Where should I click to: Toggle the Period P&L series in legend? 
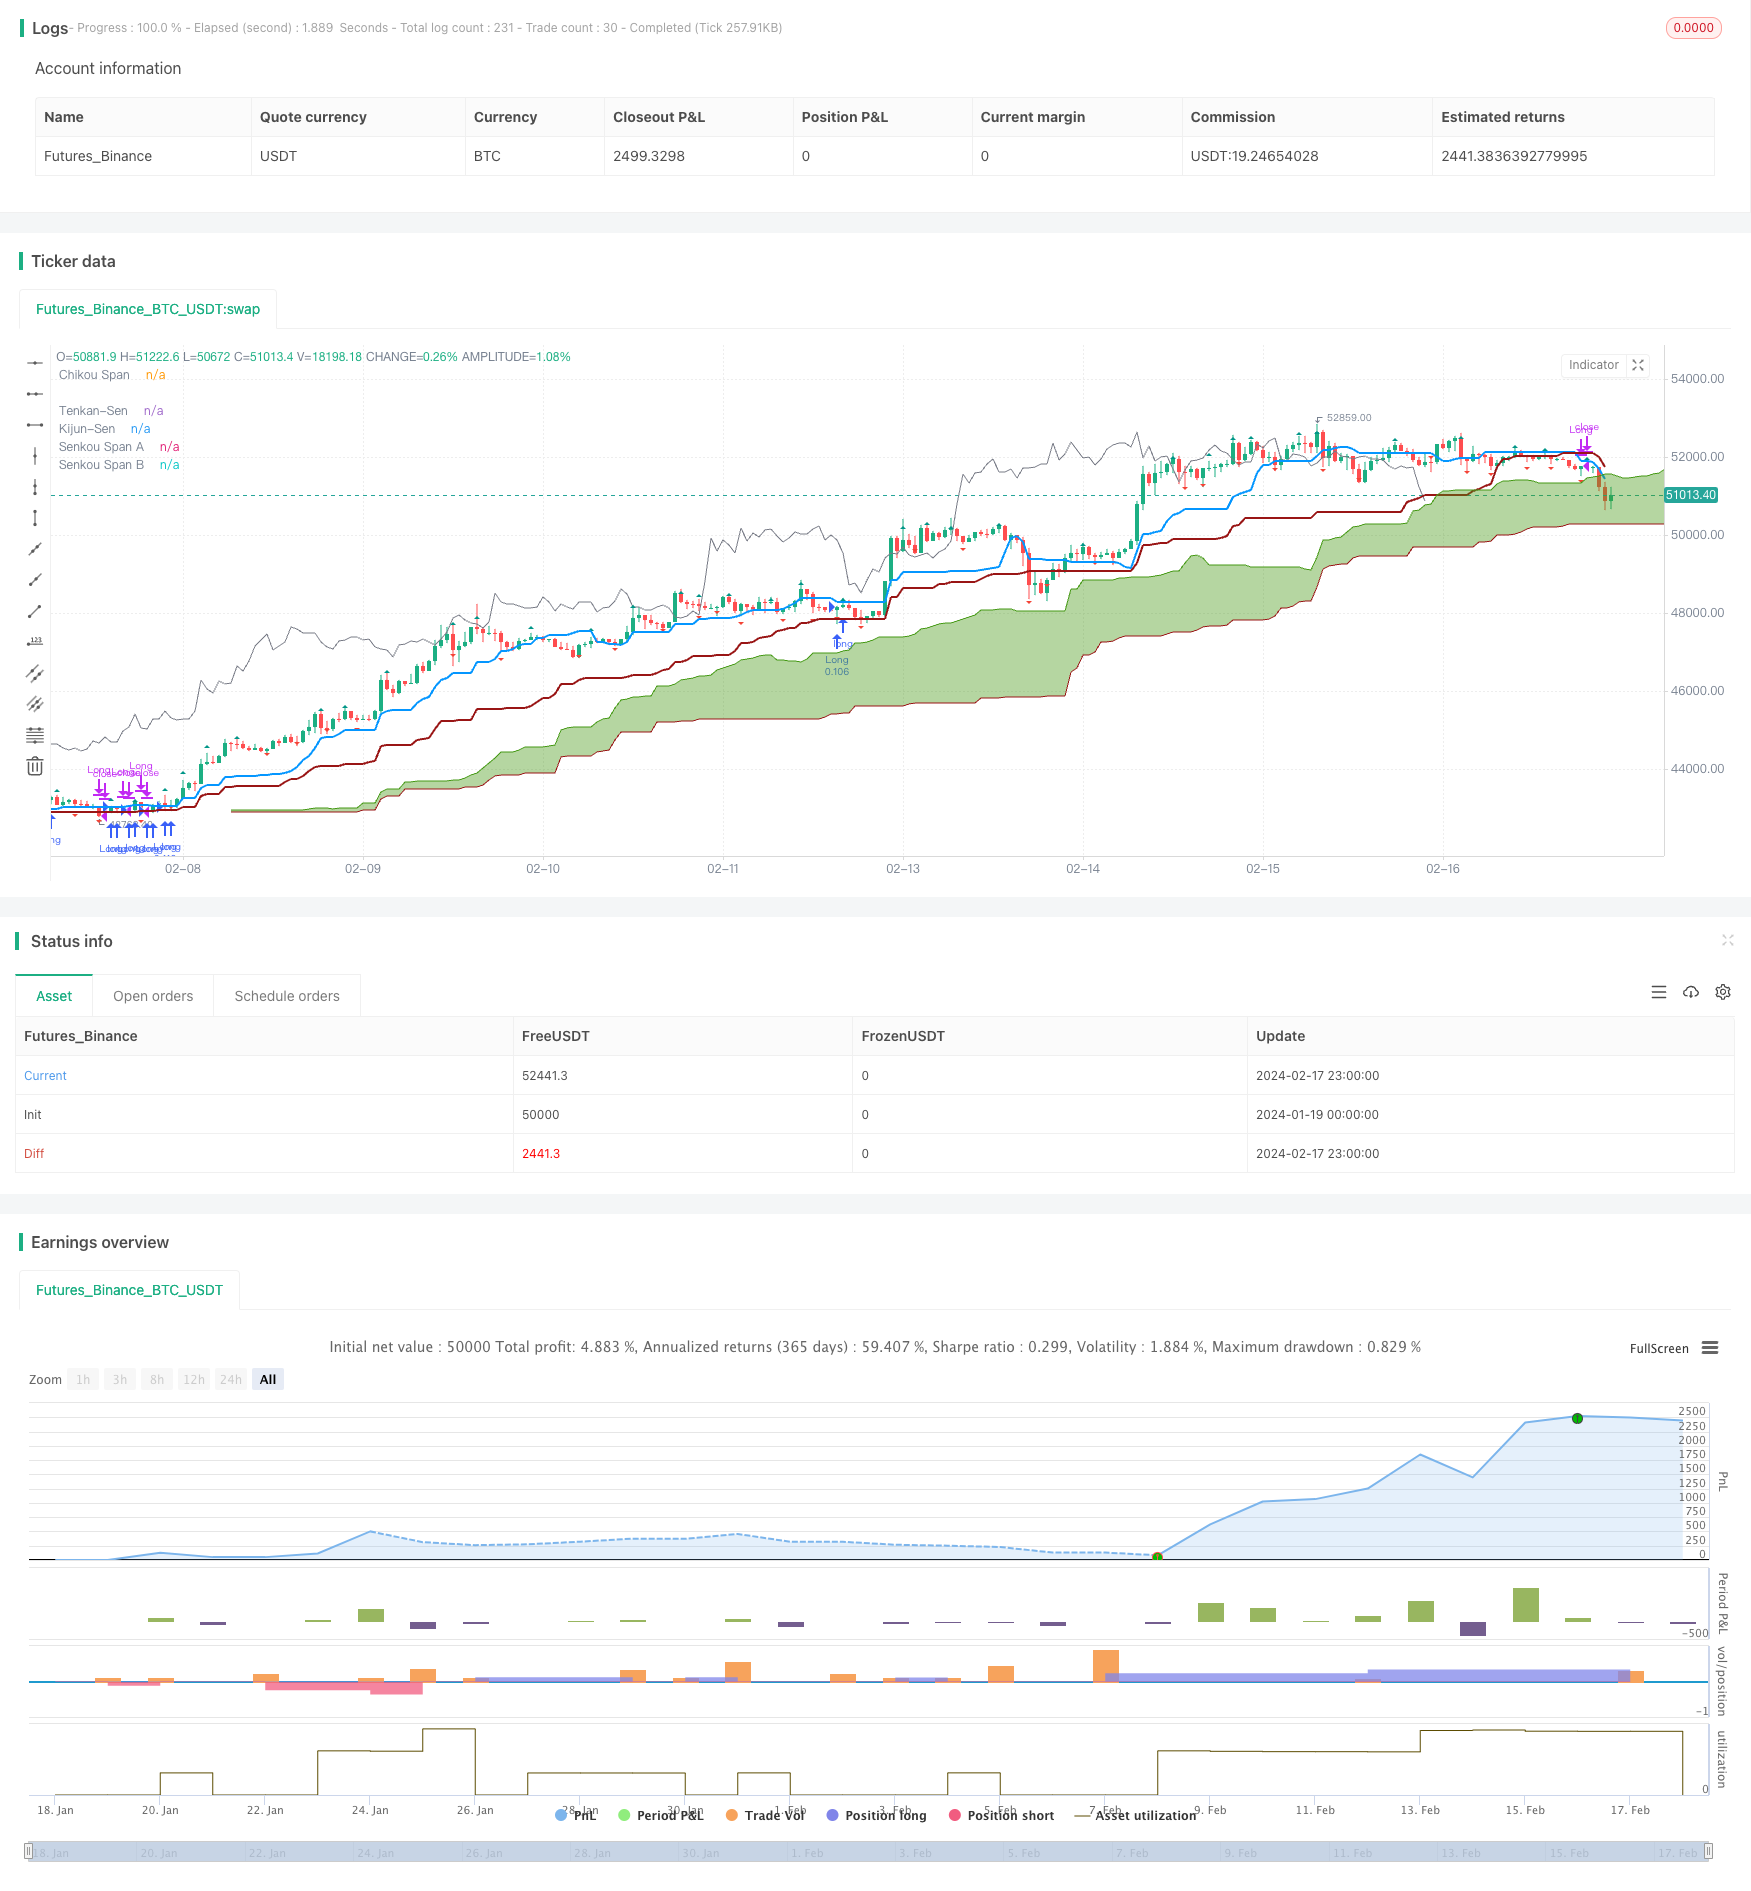tap(661, 1815)
